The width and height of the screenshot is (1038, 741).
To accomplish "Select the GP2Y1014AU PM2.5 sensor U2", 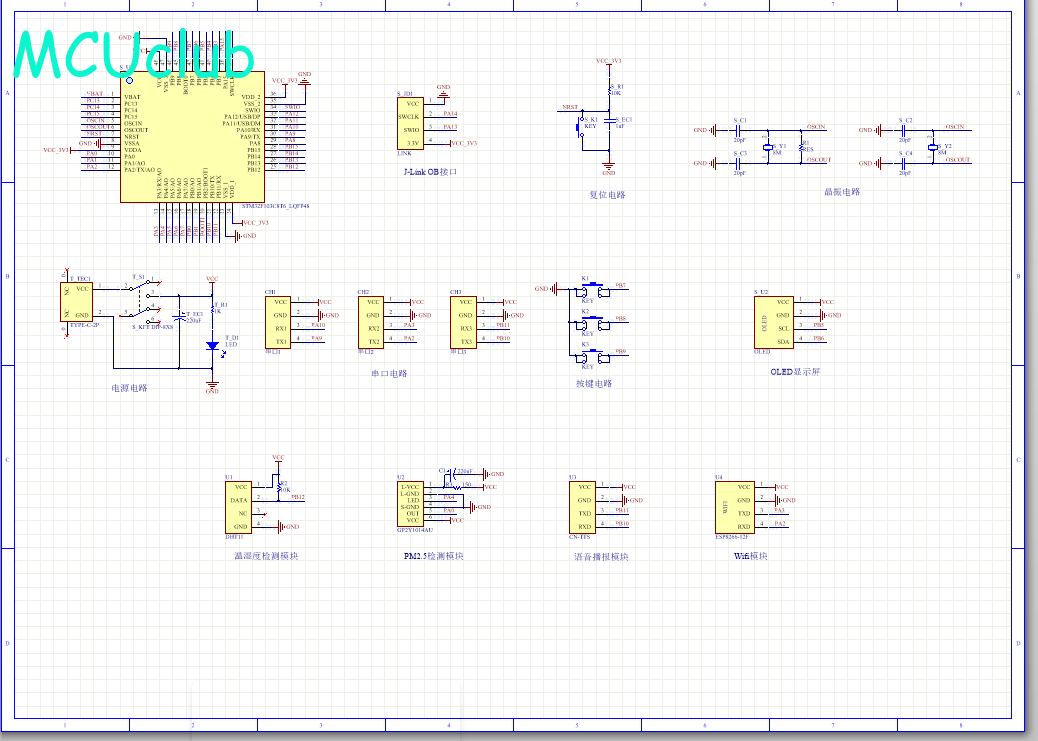I will [410, 505].
